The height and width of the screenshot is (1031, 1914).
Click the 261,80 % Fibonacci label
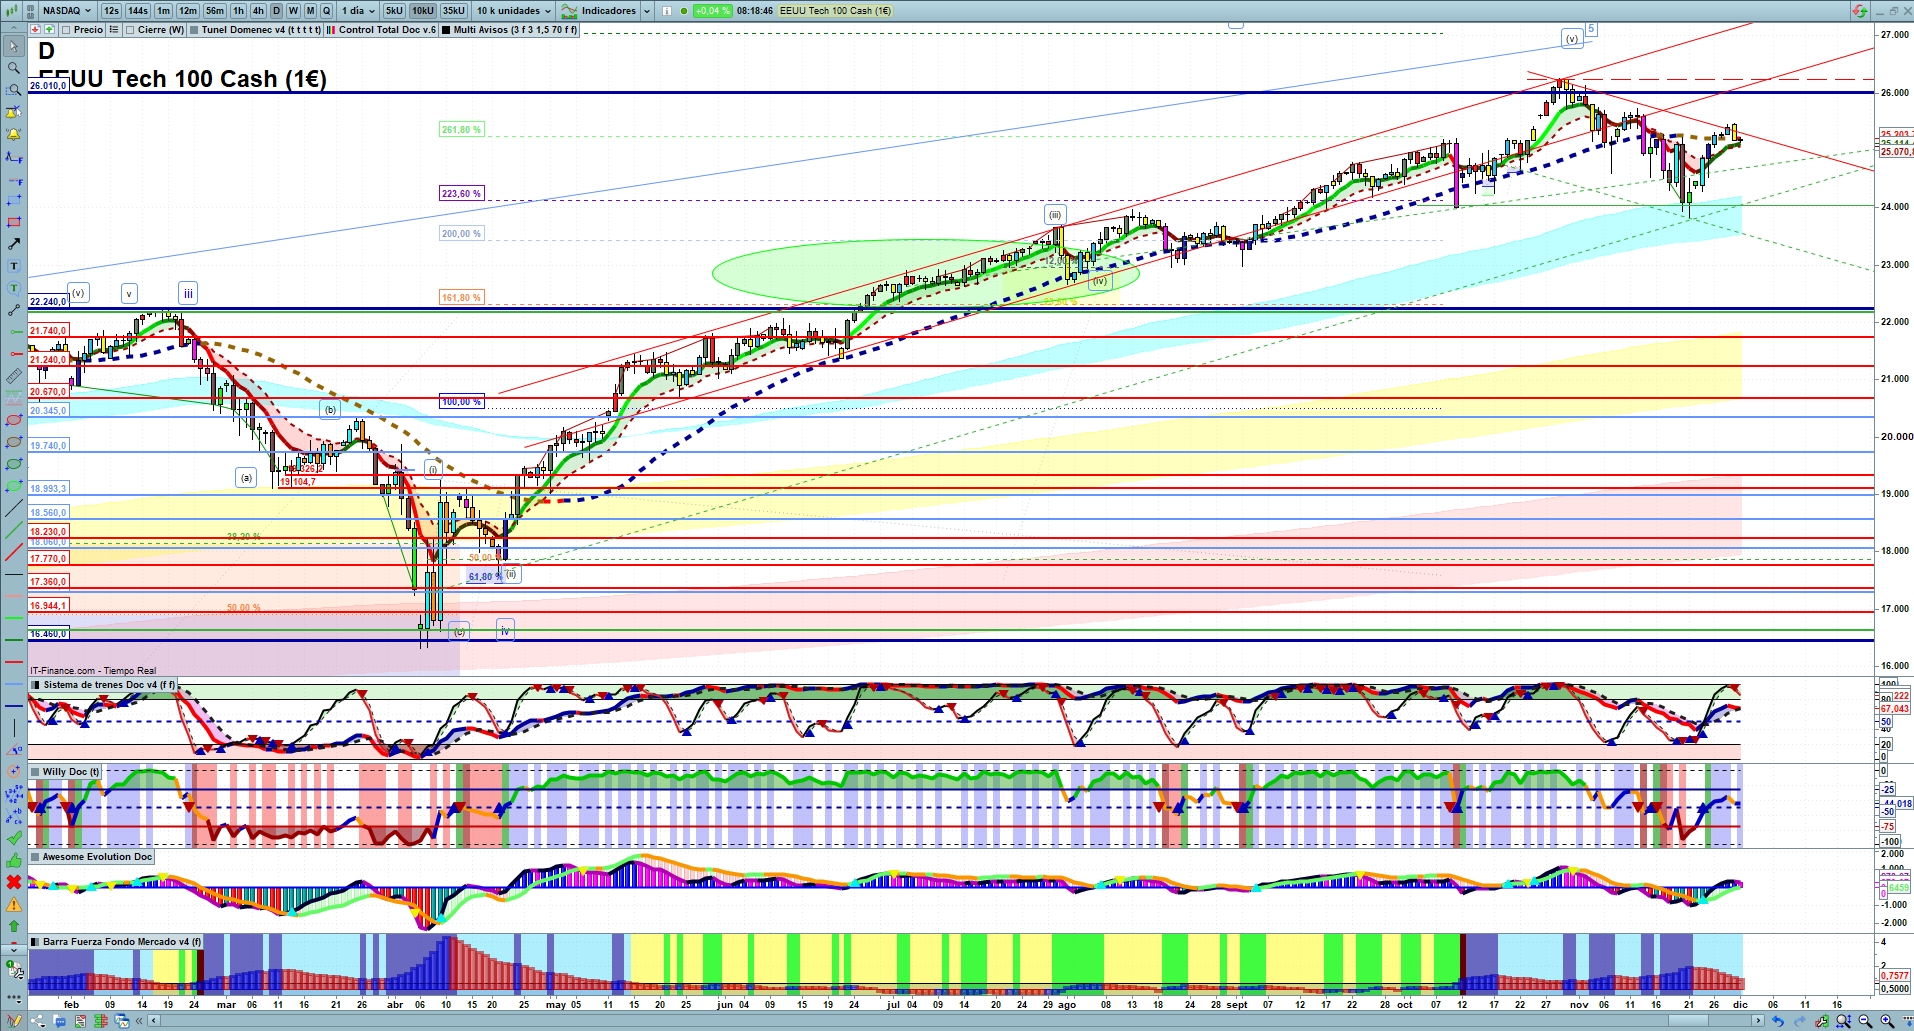[462, 130]
